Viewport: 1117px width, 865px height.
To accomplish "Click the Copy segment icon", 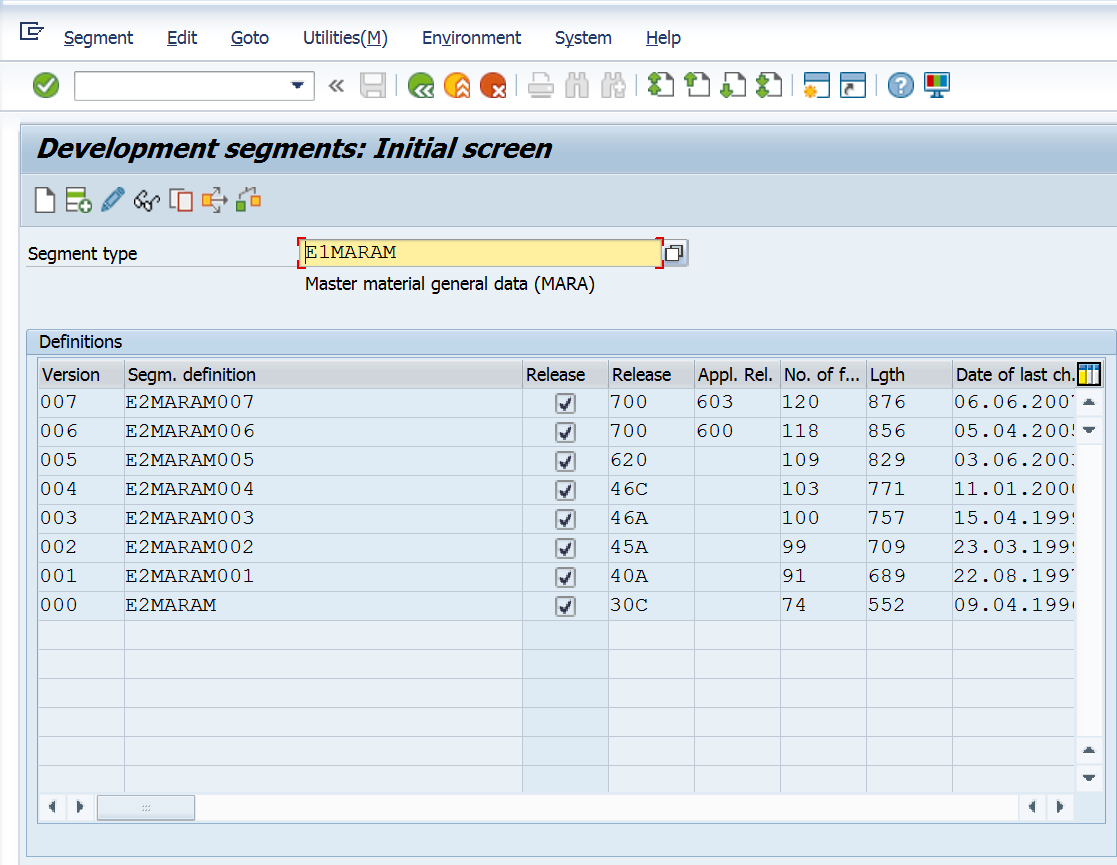I will pos(181,200).
